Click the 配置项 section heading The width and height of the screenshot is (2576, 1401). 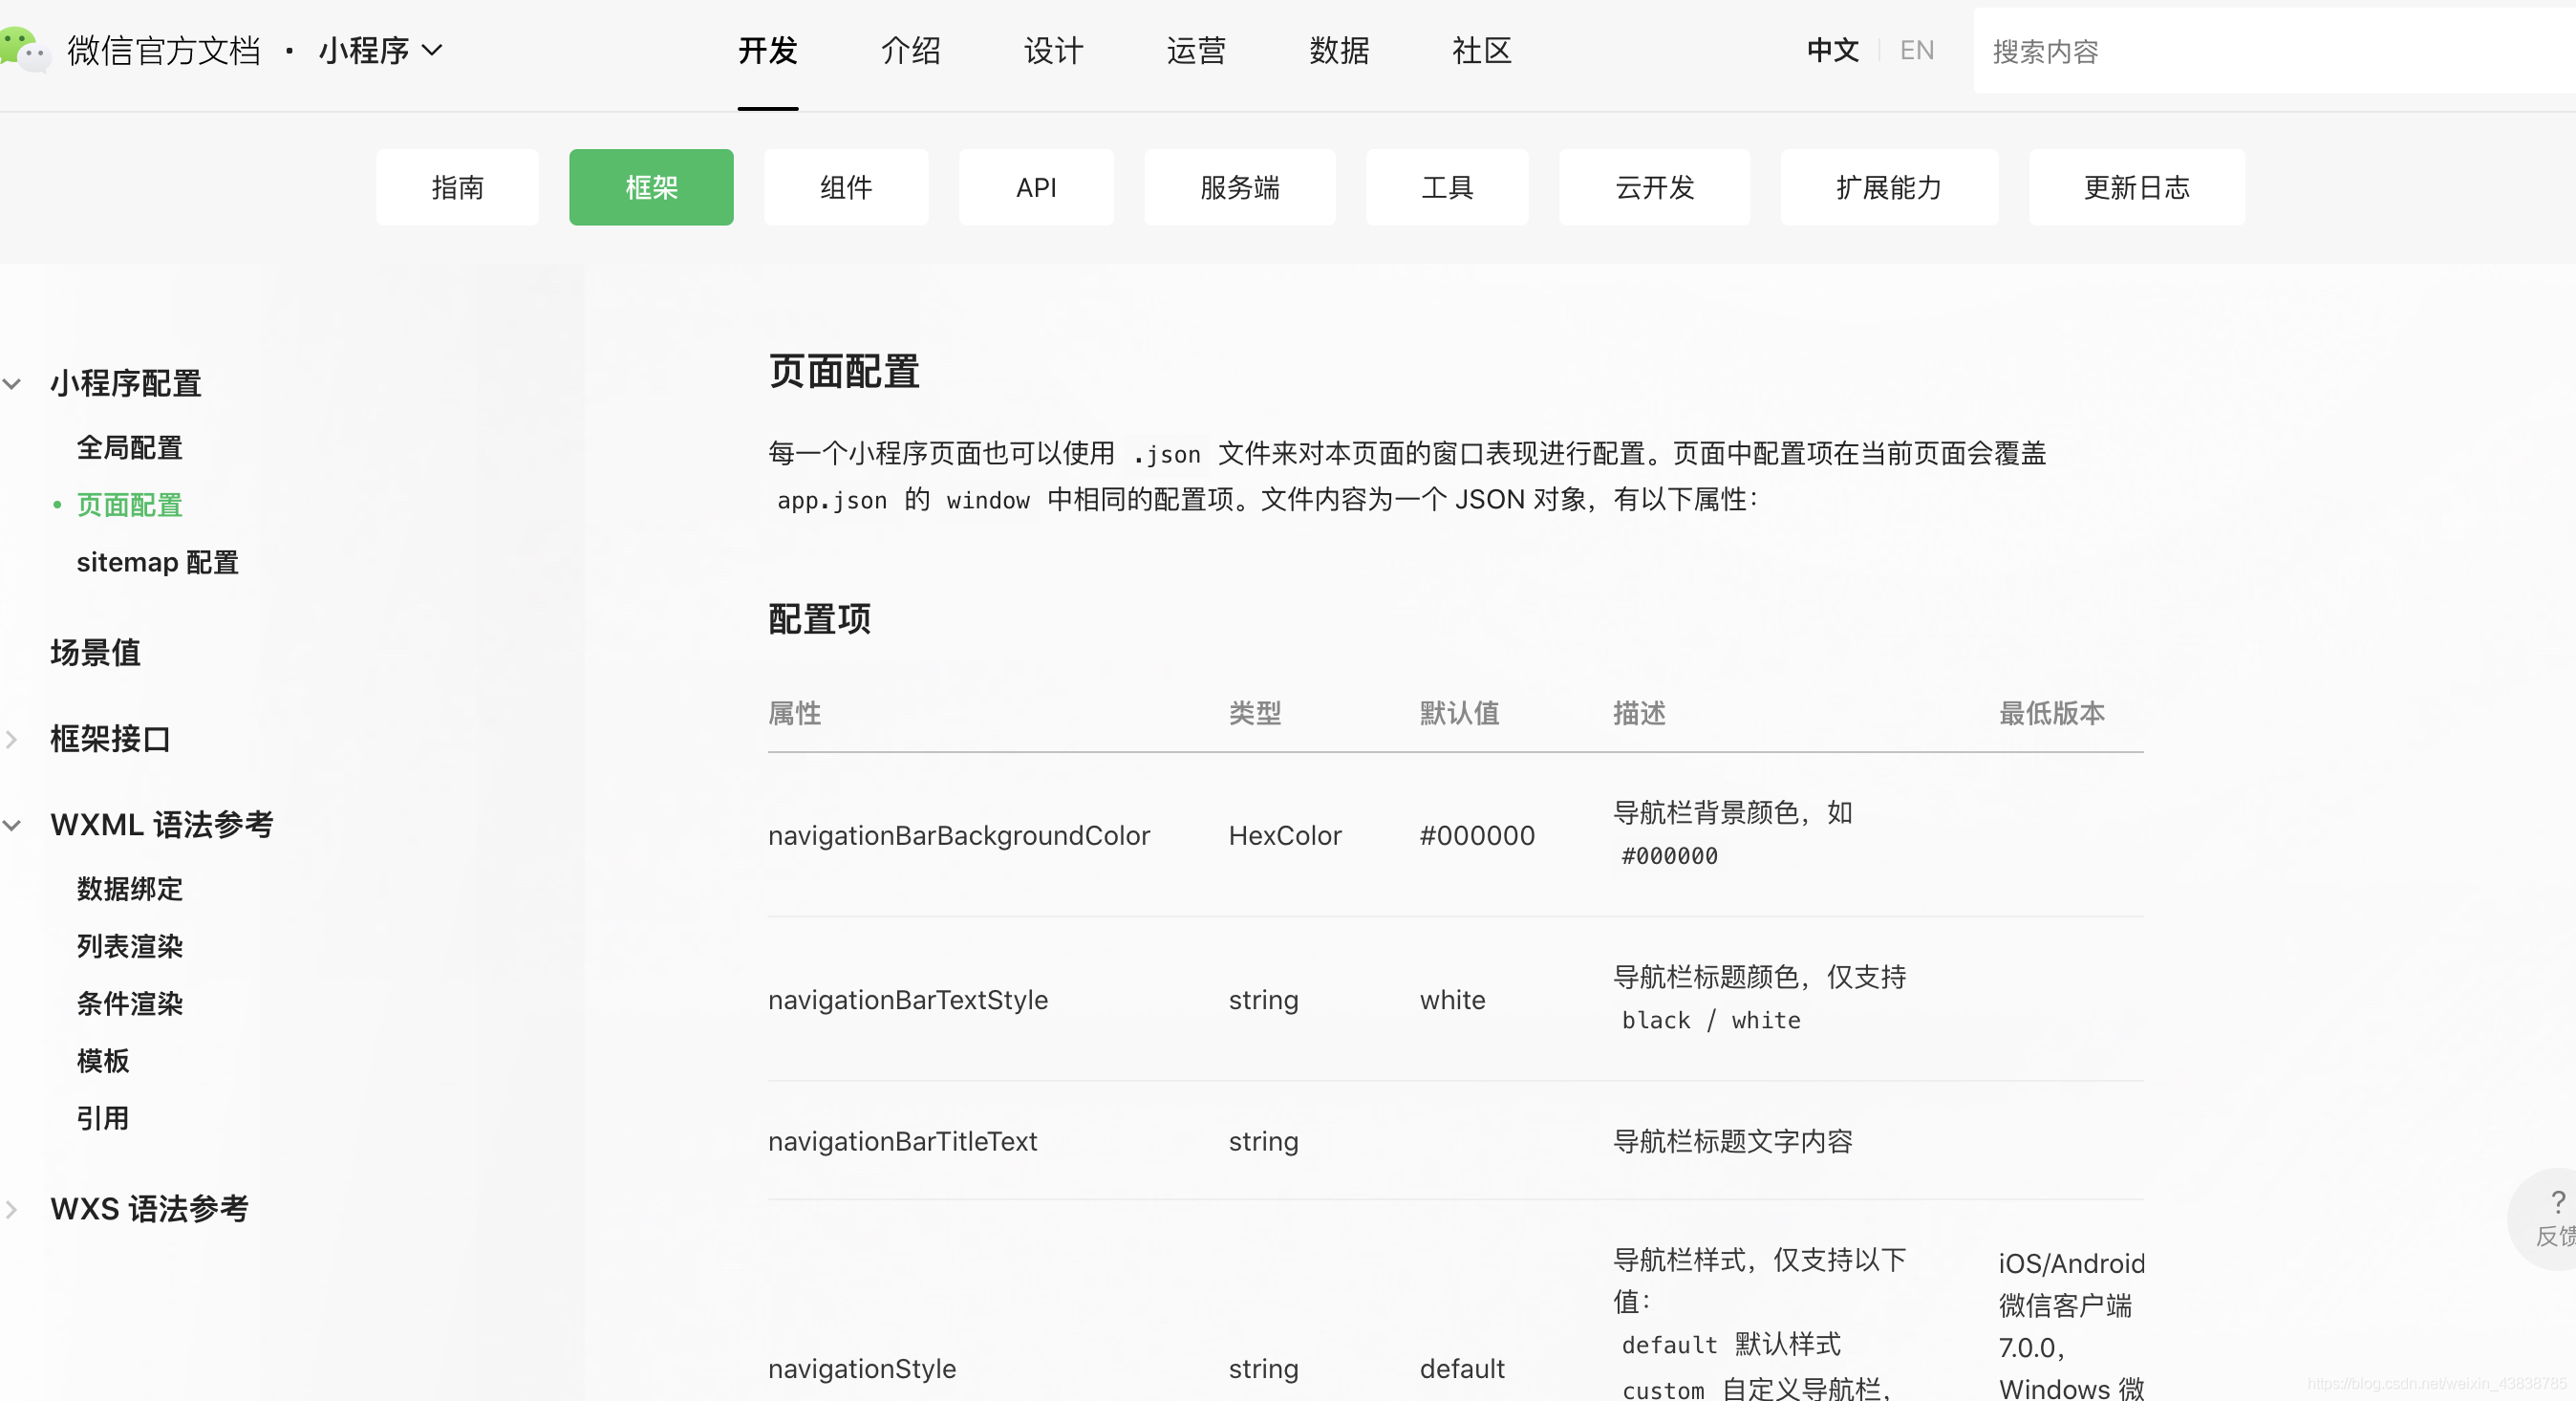click(820, 619)
